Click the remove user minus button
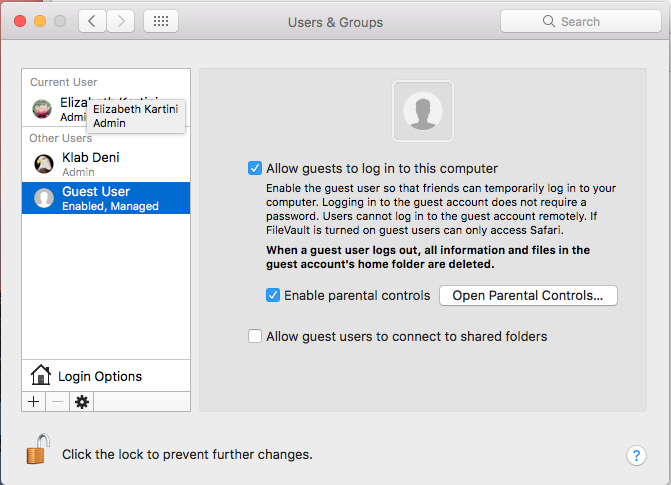 [57, 401]
